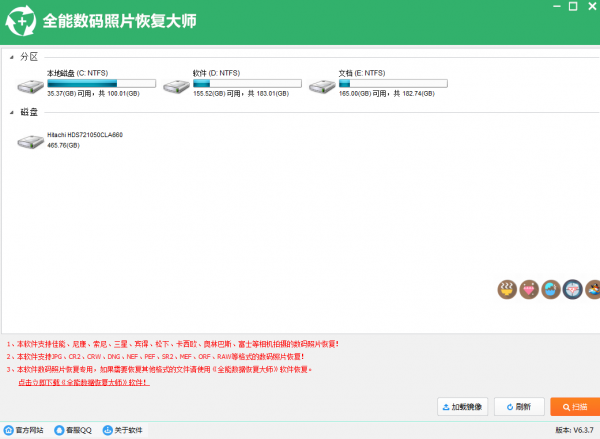Select the Hitachi HDS721050CLA660 disk icon

pyautogui.click(x=30, y=140)
